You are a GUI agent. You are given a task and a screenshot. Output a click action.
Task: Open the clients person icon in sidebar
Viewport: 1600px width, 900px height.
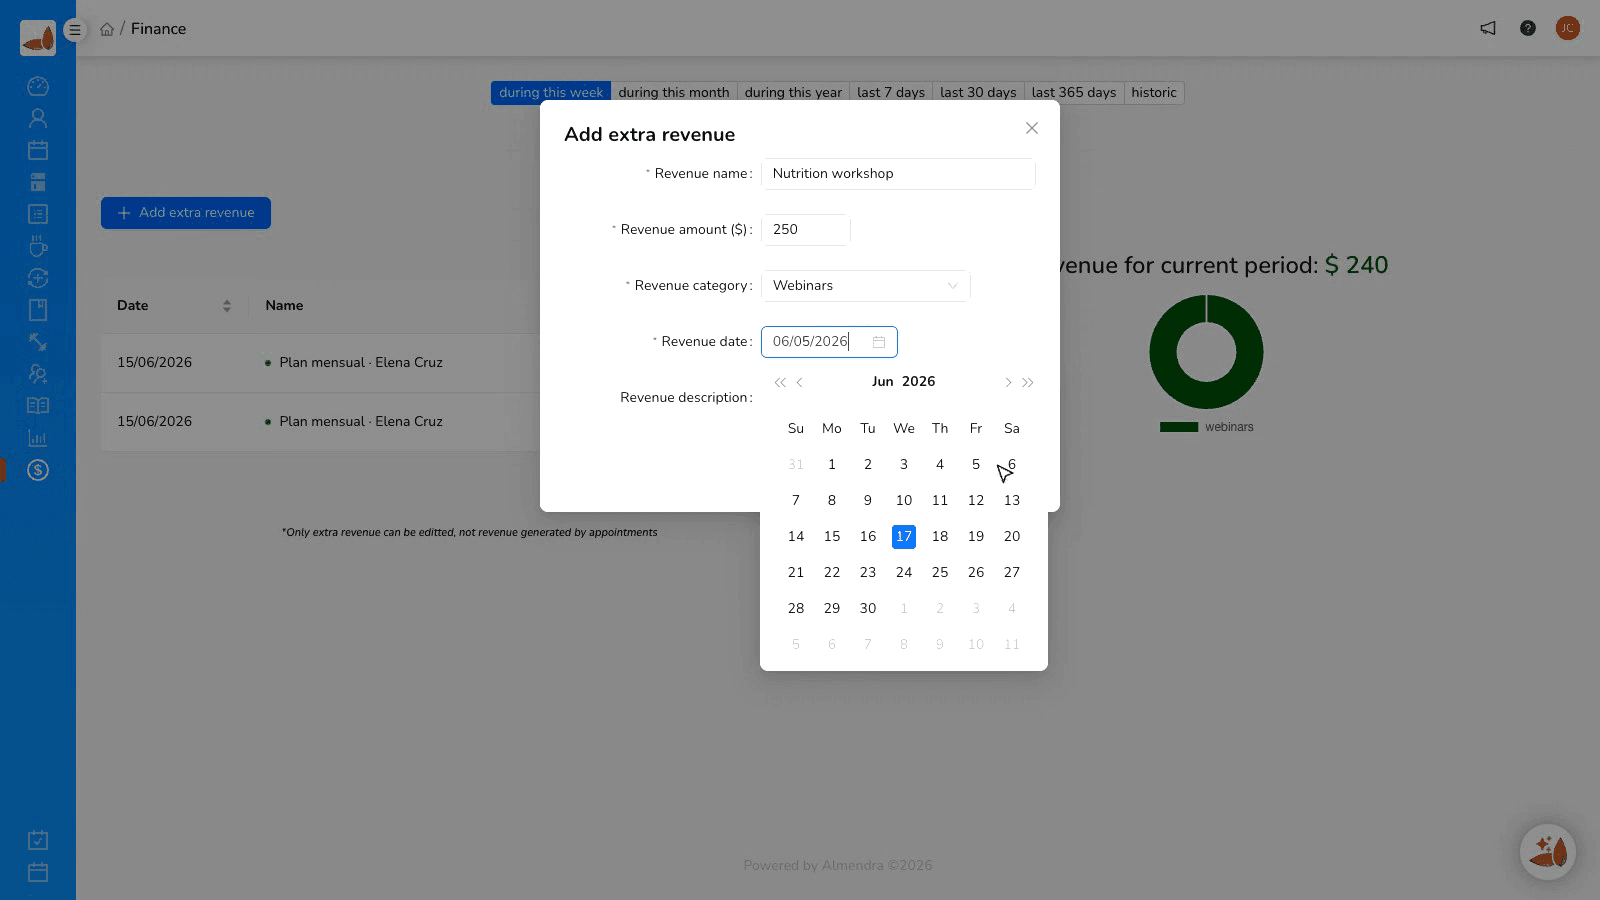pyautogui.click(x=38, y=118)
